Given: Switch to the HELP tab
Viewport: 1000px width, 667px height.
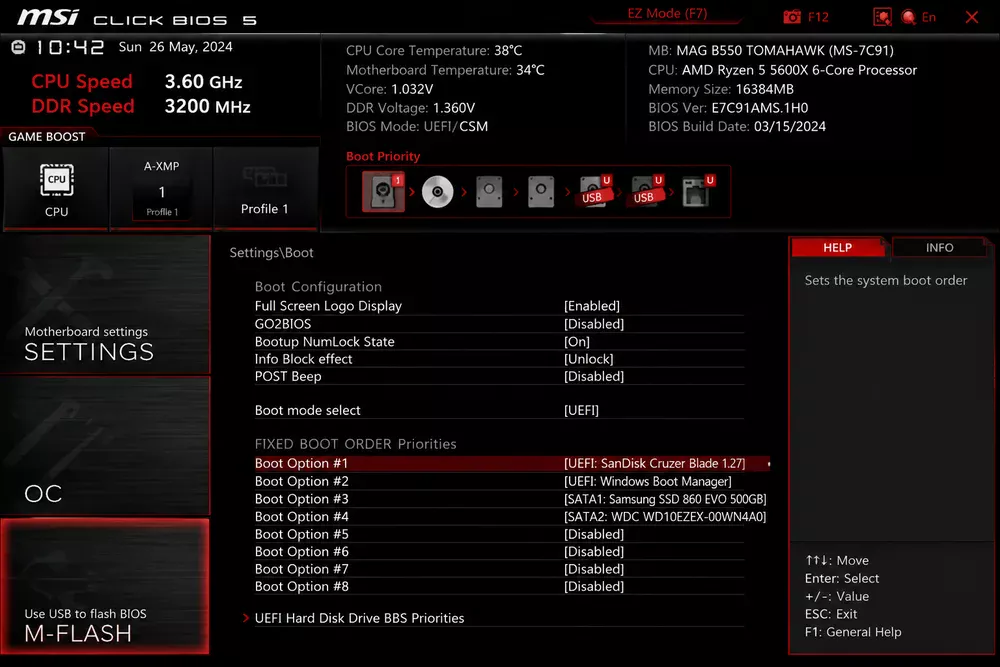Looking at the screenshot, I should coord(837,247).
